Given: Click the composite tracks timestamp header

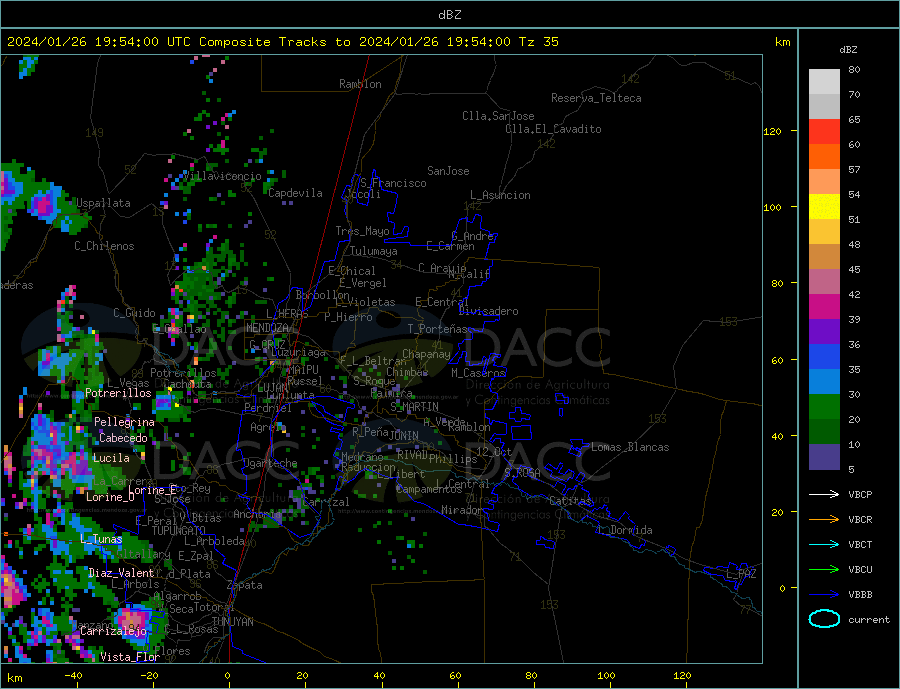Looking at the screenshot, I should [x=282, y=42].
